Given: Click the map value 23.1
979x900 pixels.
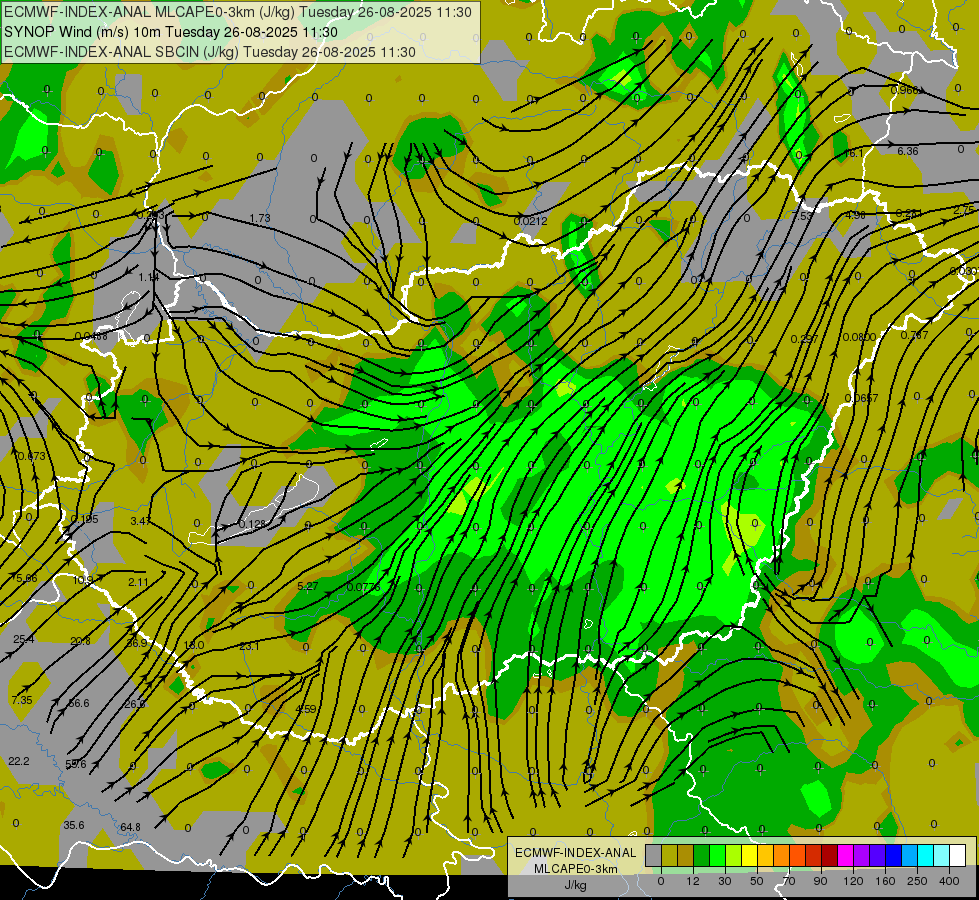Looking at the screenshot, I should point(249,646).
